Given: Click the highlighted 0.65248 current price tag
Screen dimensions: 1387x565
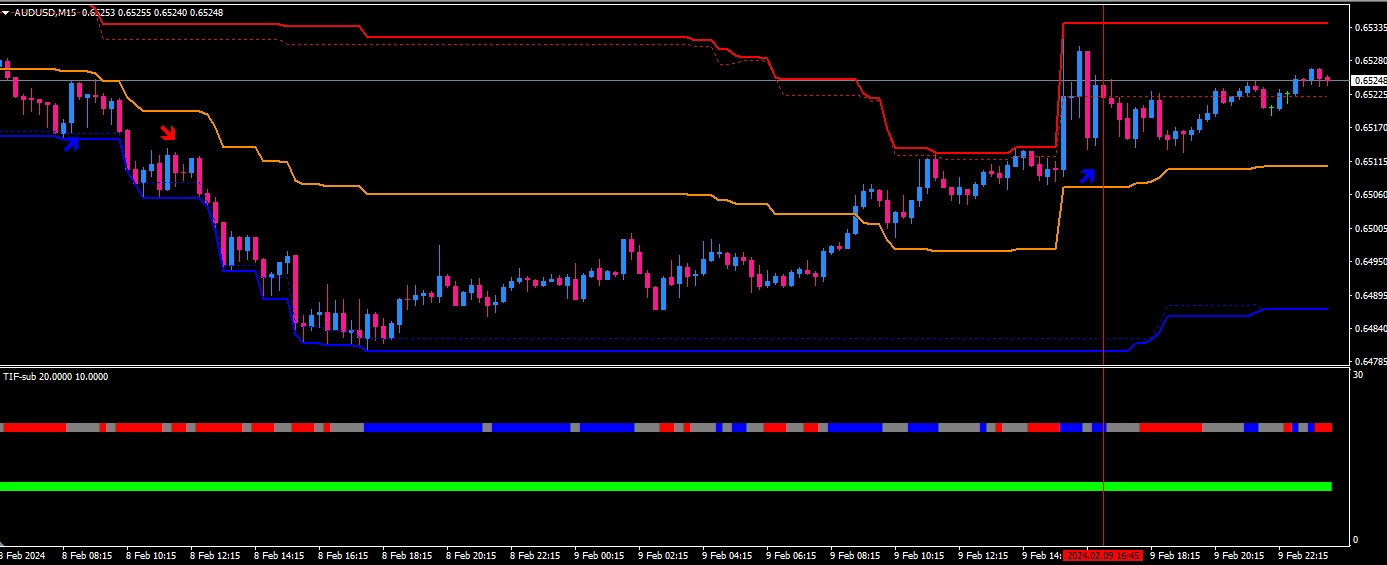Looking at the screenshot, I should pyautogui.click(x=1369, y=80).
